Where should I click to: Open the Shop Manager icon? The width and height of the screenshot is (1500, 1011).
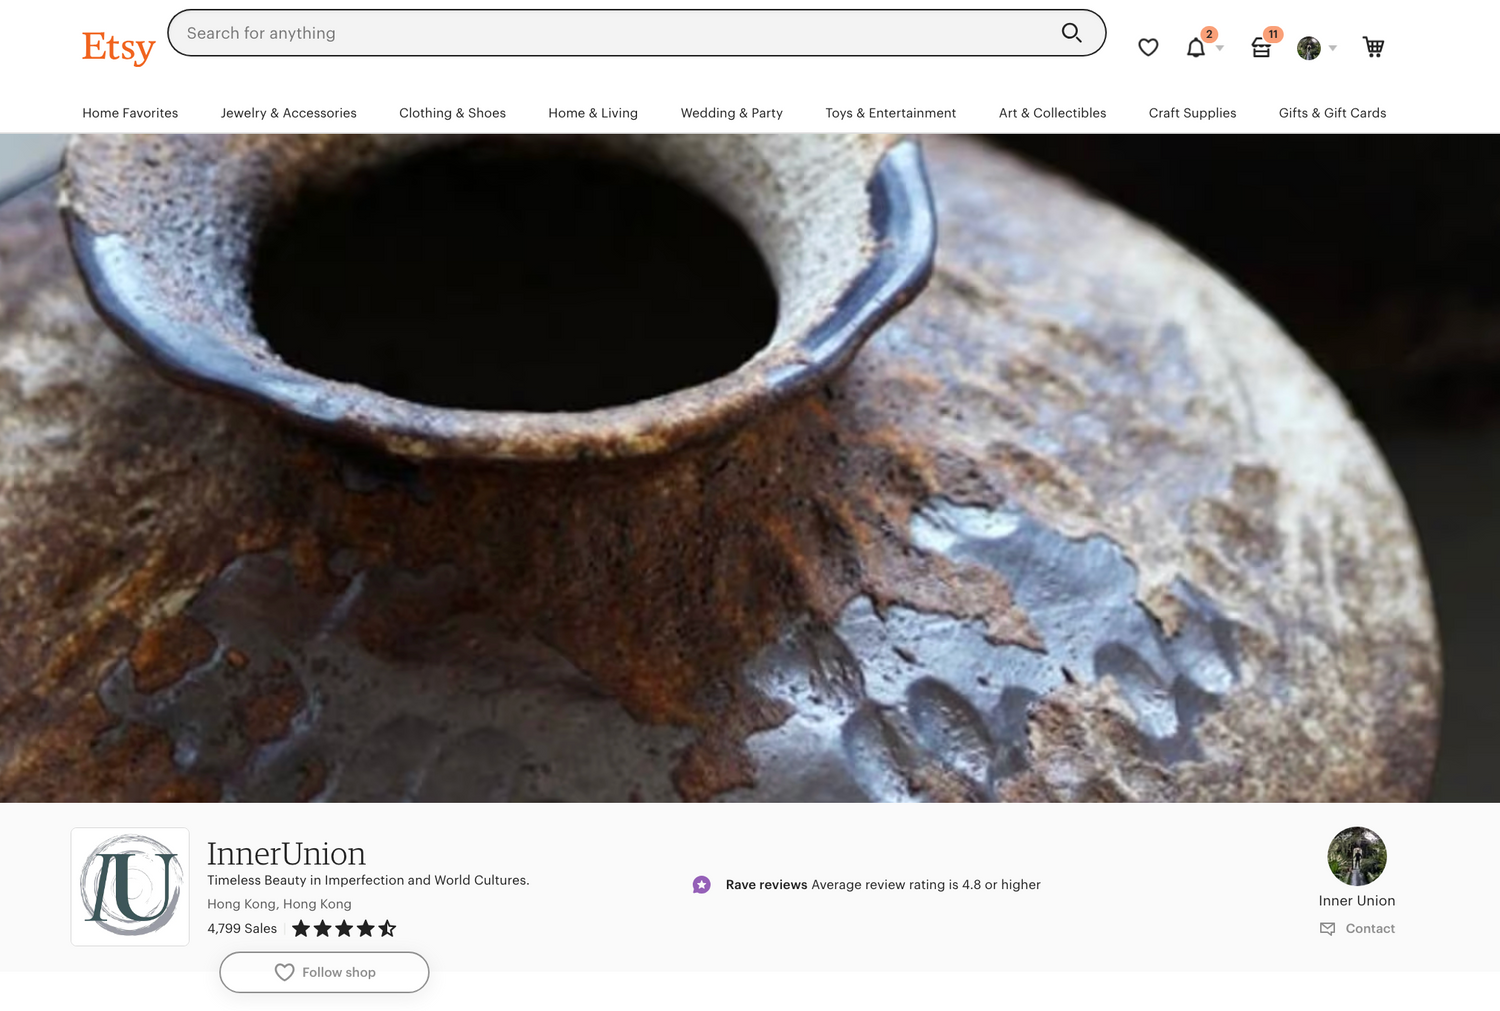[x=1261, y=47]
